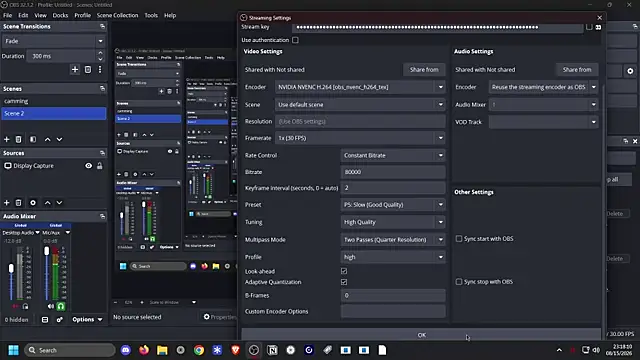Toggle Display Capture visibility eye
640x360 pixels.
pos(89,166)
